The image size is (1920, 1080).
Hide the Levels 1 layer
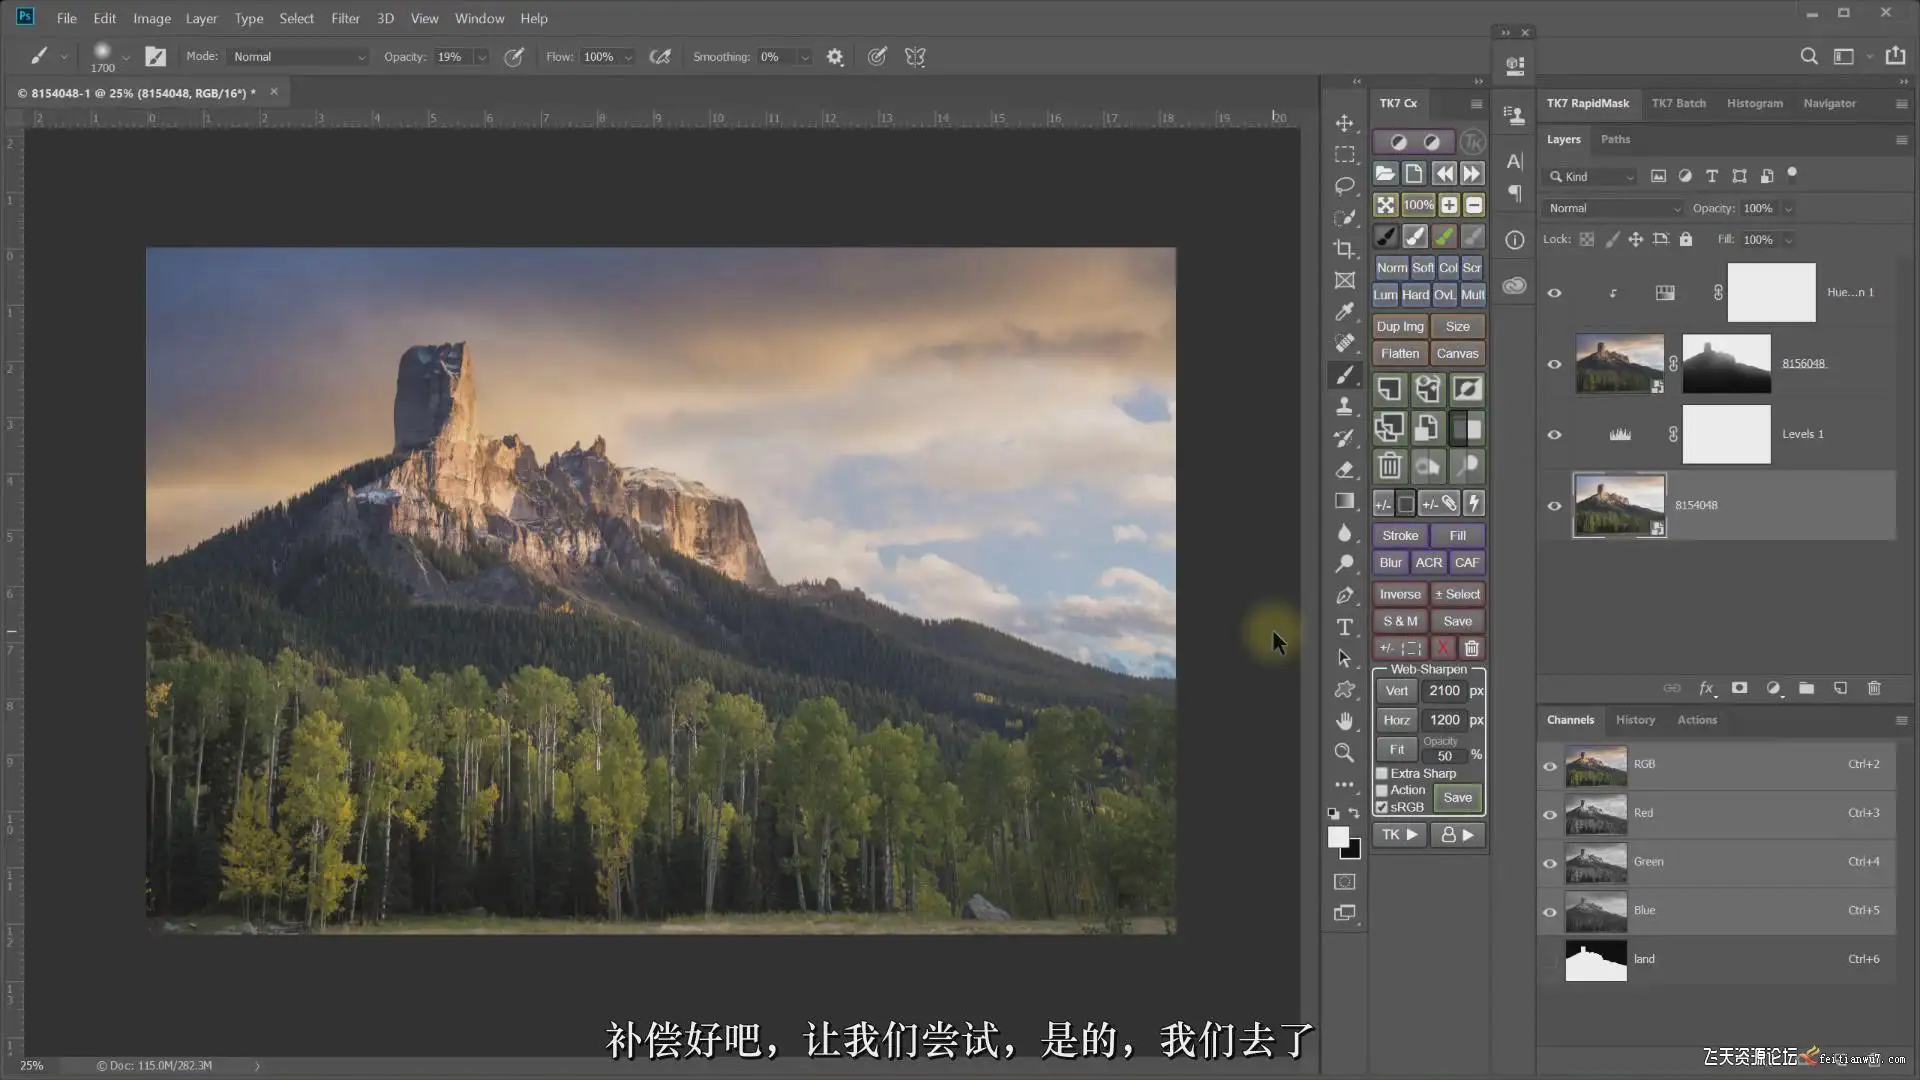(1554, 434)
